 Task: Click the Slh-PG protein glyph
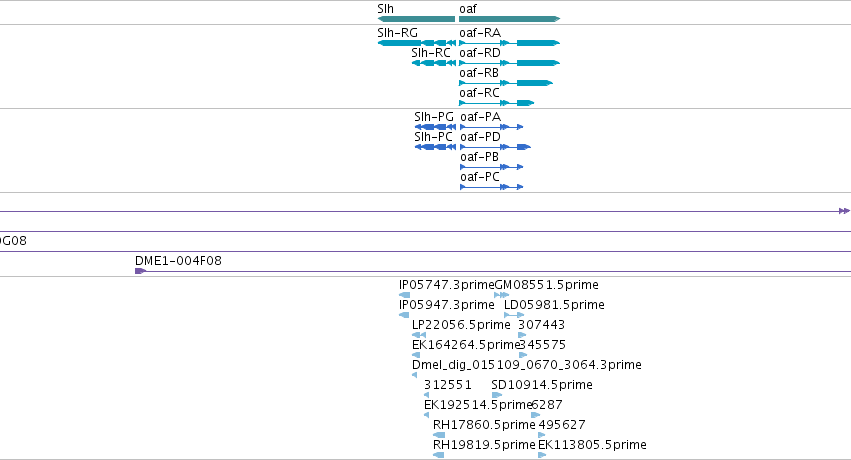[x=435, y=127]
